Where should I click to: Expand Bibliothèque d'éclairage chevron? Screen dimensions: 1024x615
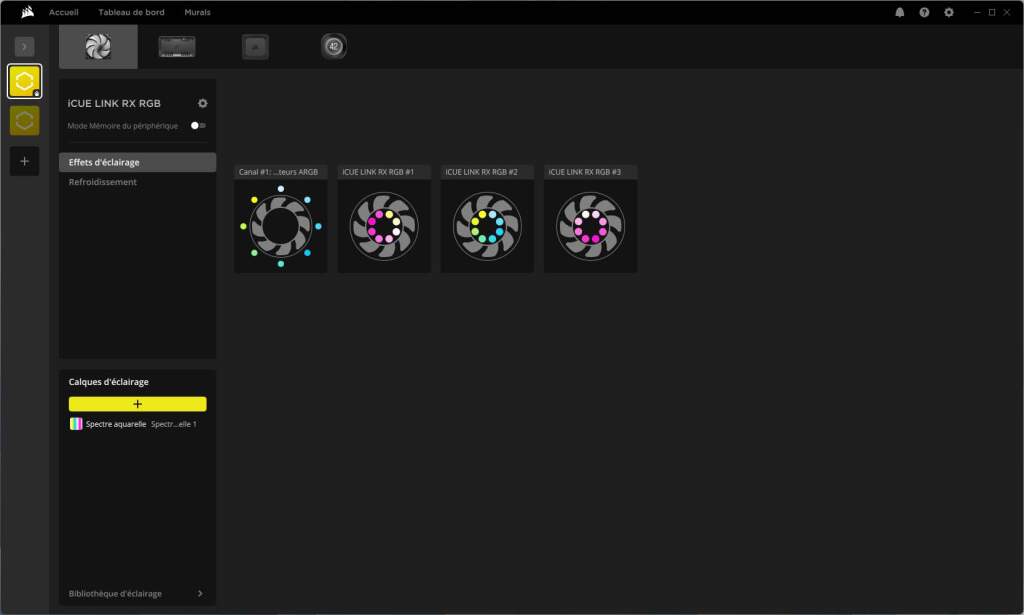pyautogui.click(x=200, y=593)
